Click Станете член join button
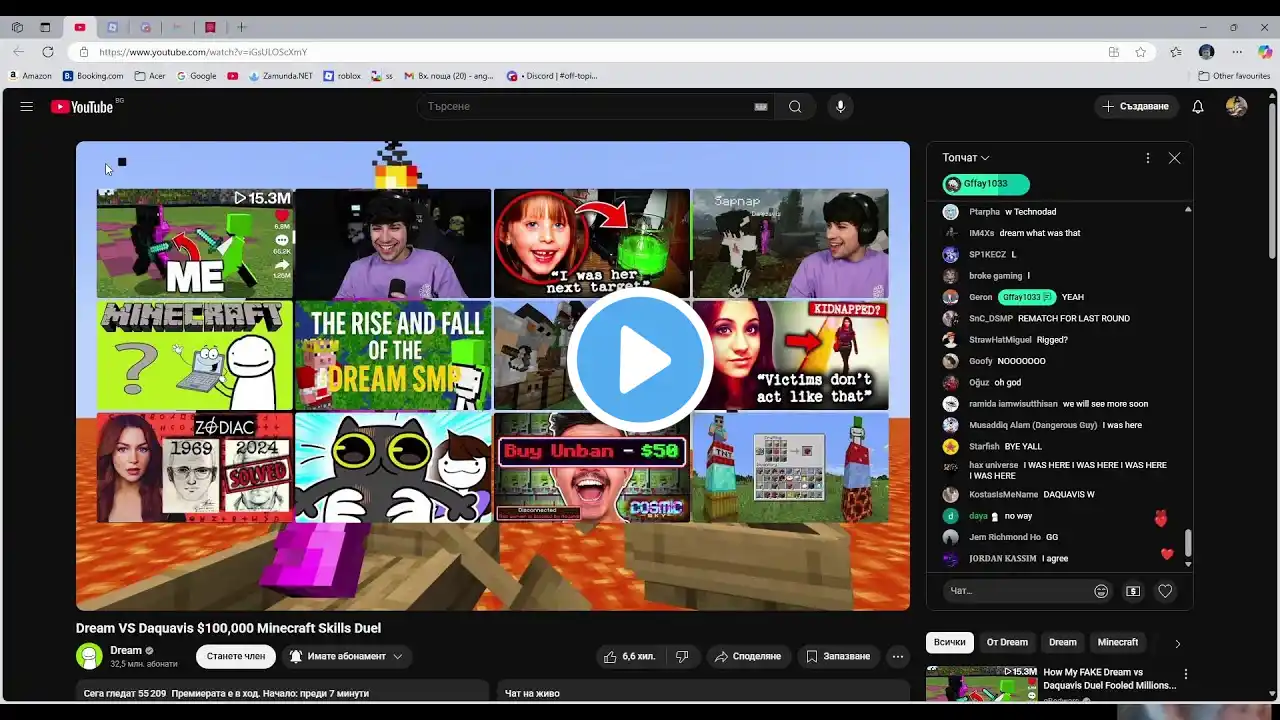 pyautogui.click(x=236, y=656)
